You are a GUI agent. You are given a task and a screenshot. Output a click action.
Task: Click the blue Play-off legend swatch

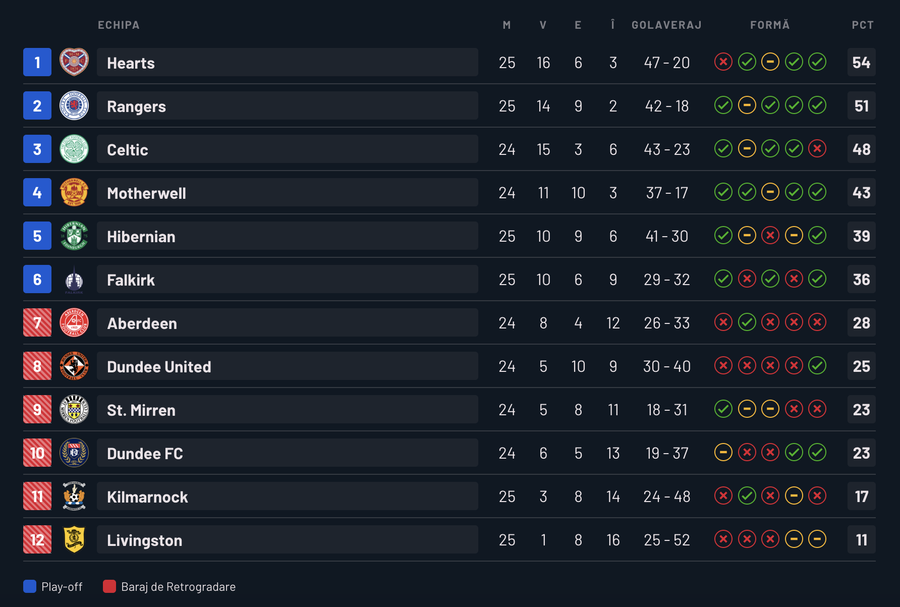(x=30, y=587)
